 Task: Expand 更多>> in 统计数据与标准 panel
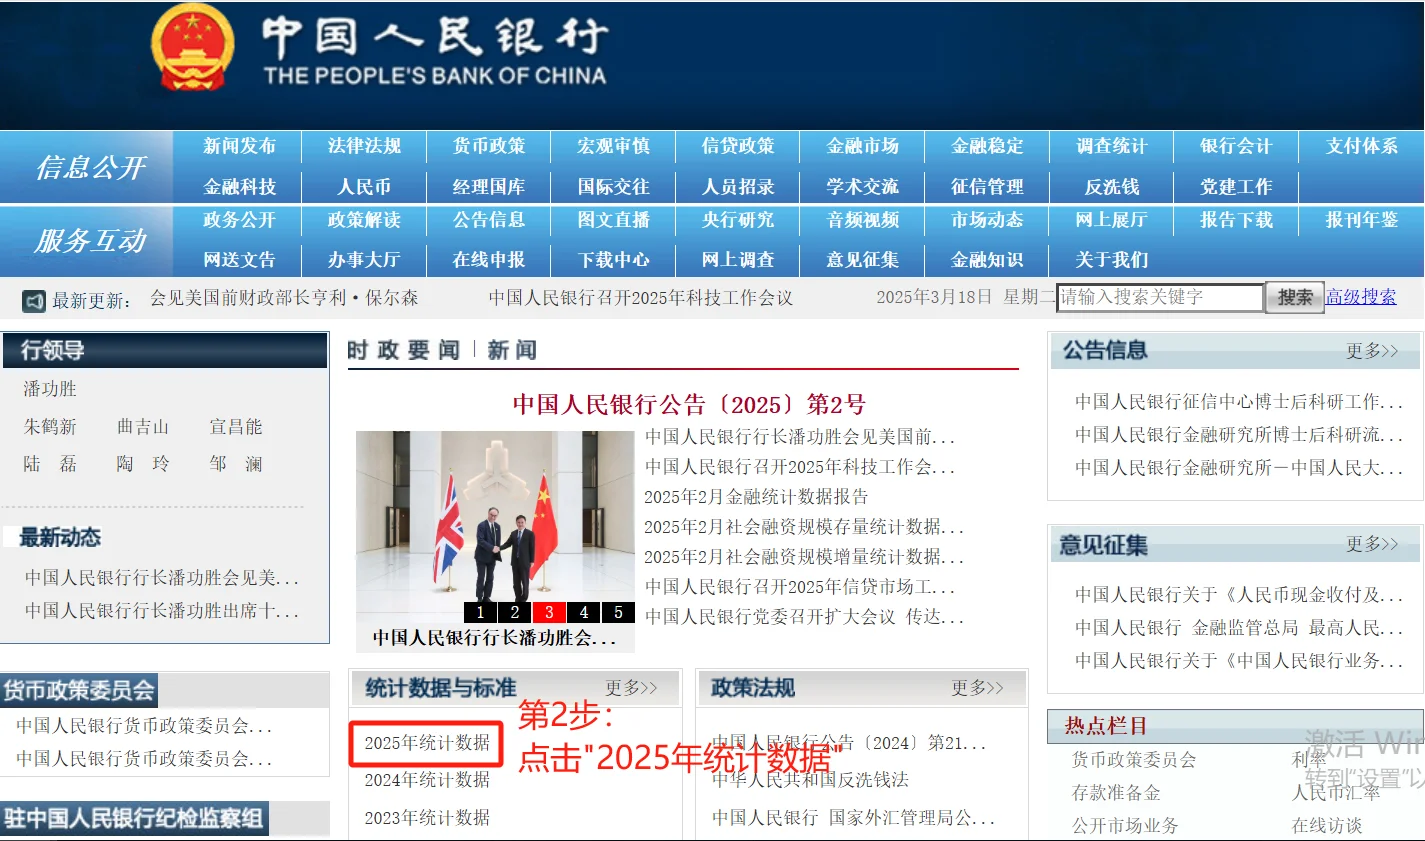click(x=631, y=688)
